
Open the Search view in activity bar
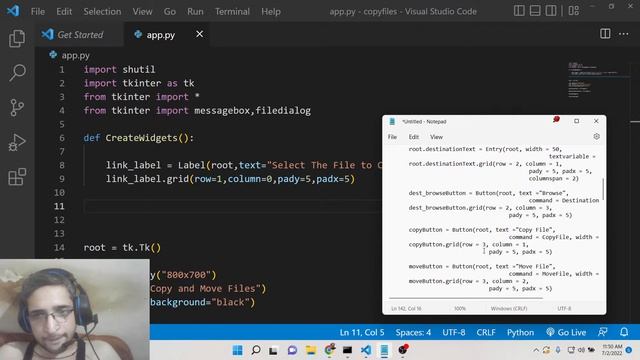coord(17,73)
